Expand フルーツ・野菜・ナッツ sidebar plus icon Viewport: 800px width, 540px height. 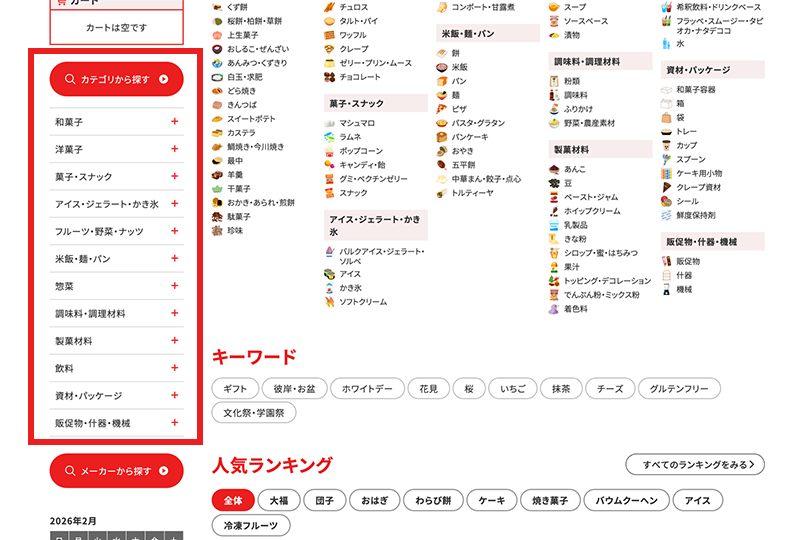[174, 231]
